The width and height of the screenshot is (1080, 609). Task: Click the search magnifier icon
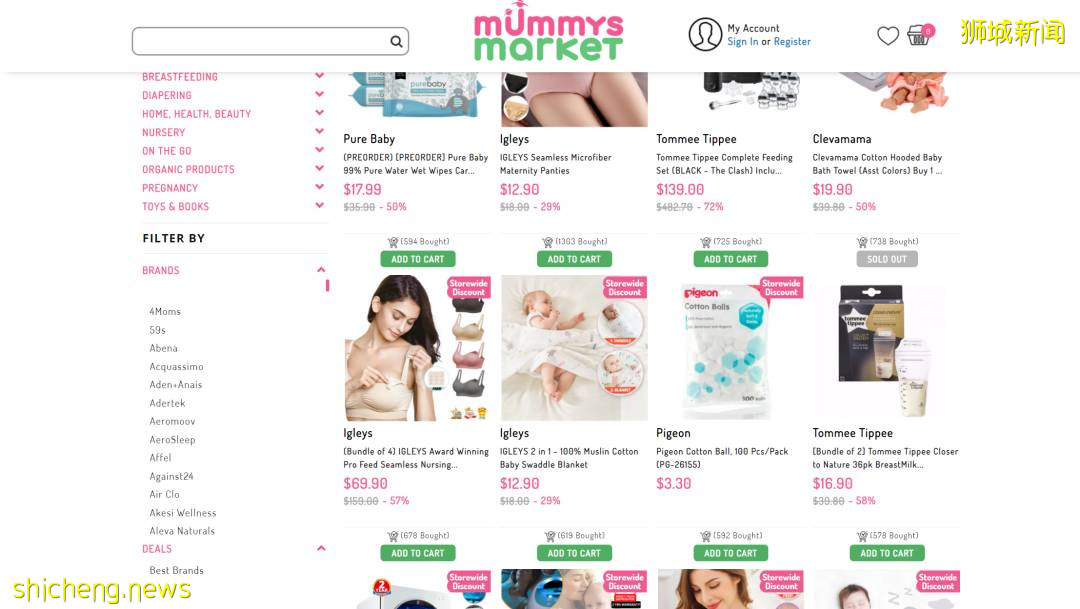396,41
